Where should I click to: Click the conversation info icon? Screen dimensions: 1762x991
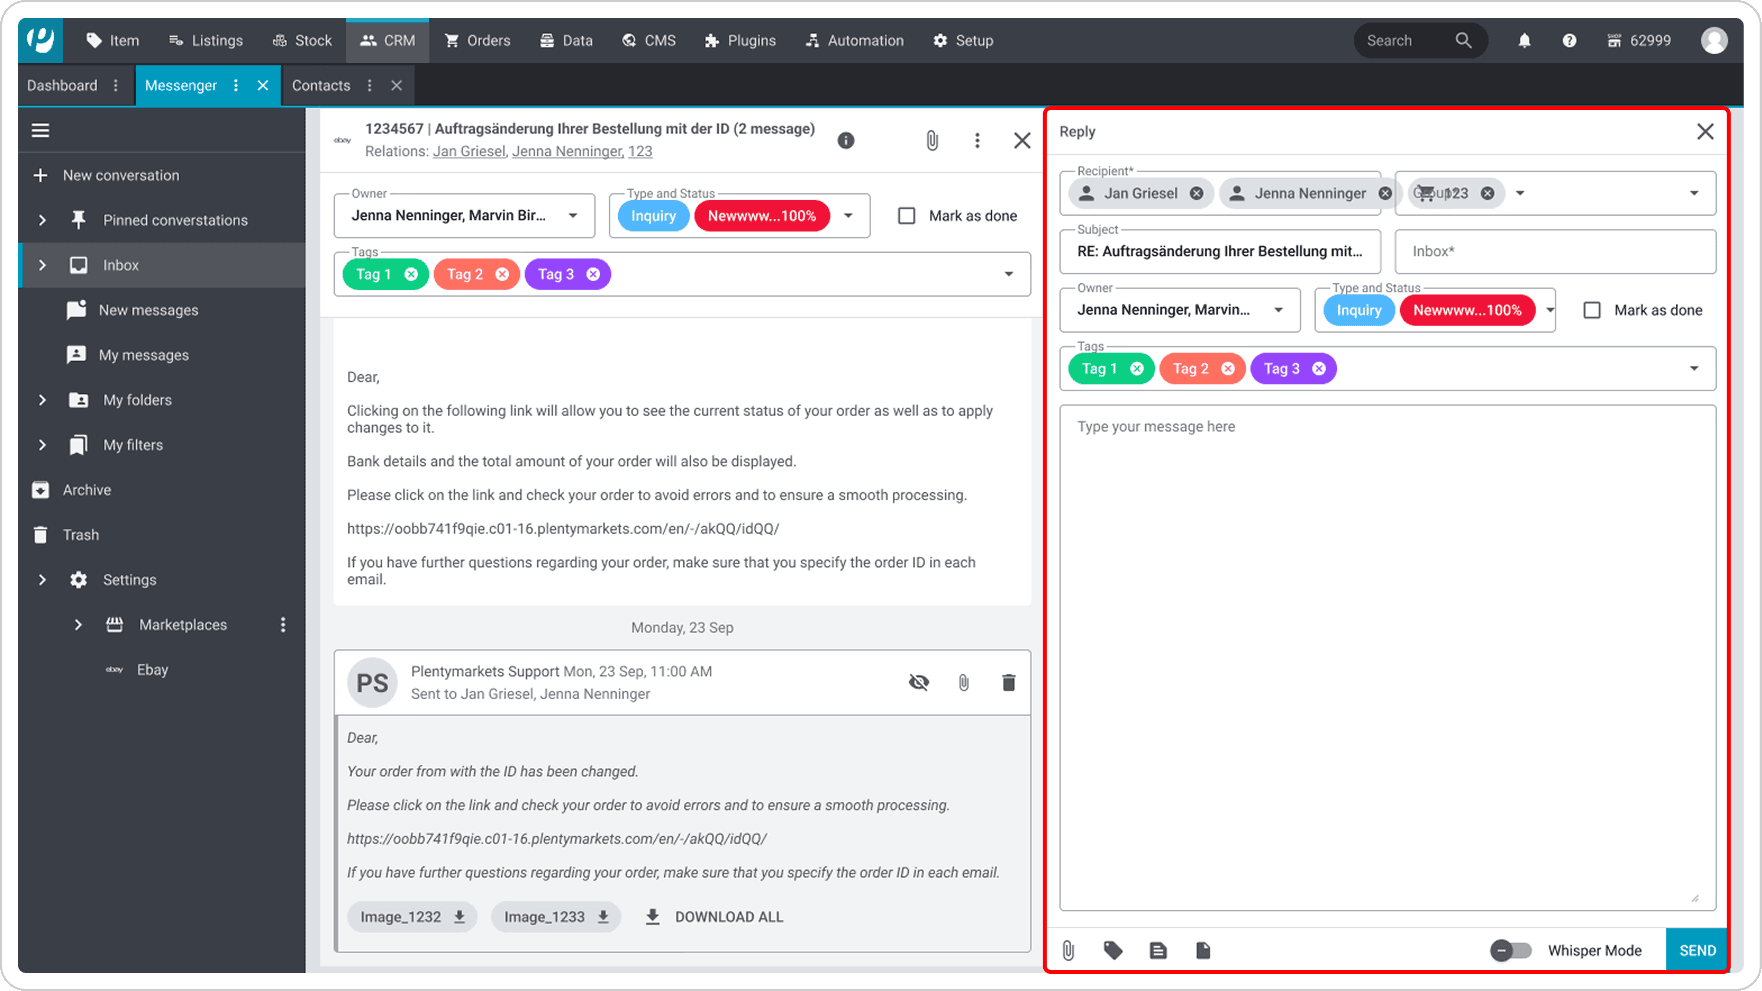[x=846, y=140]
